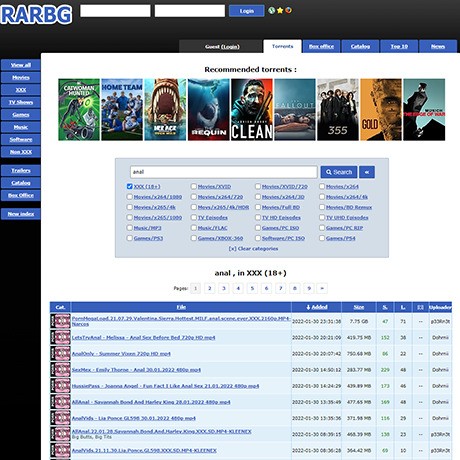
Task: Switch to the Box office tab
Action: click(x=321, y=46)
